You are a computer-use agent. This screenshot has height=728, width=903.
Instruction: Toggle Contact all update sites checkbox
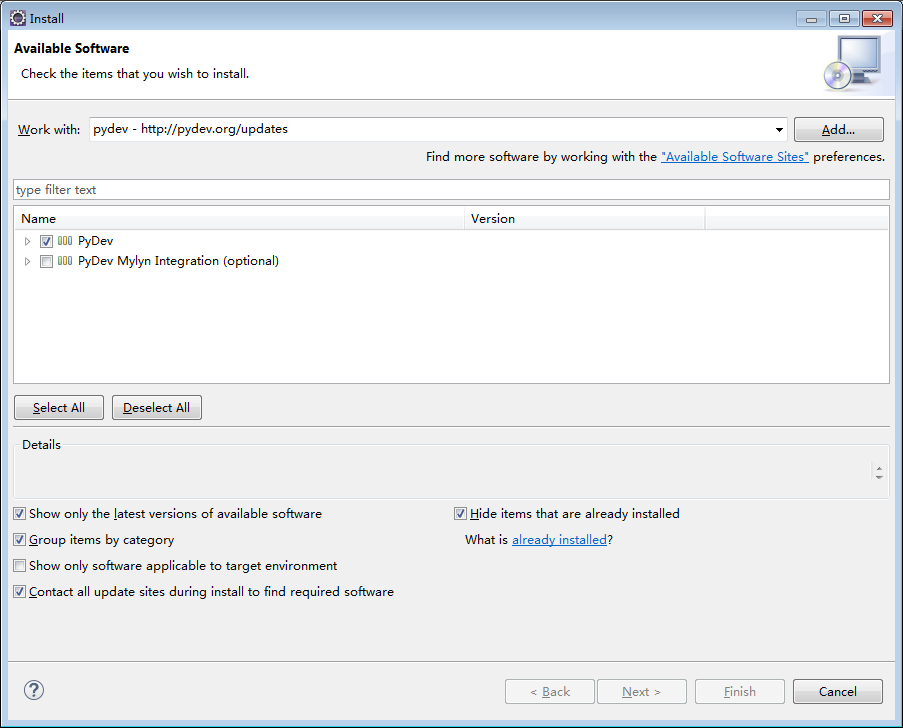20,592
